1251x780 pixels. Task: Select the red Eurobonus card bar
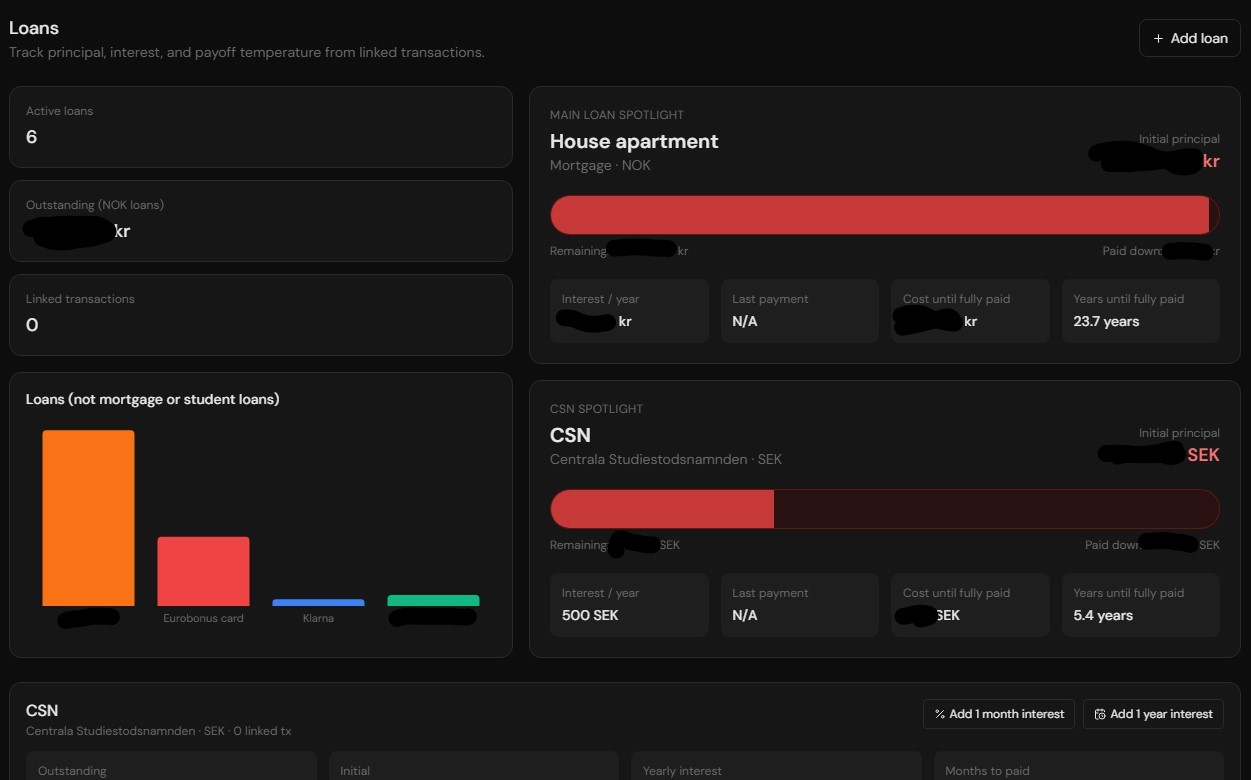point(203,571)
